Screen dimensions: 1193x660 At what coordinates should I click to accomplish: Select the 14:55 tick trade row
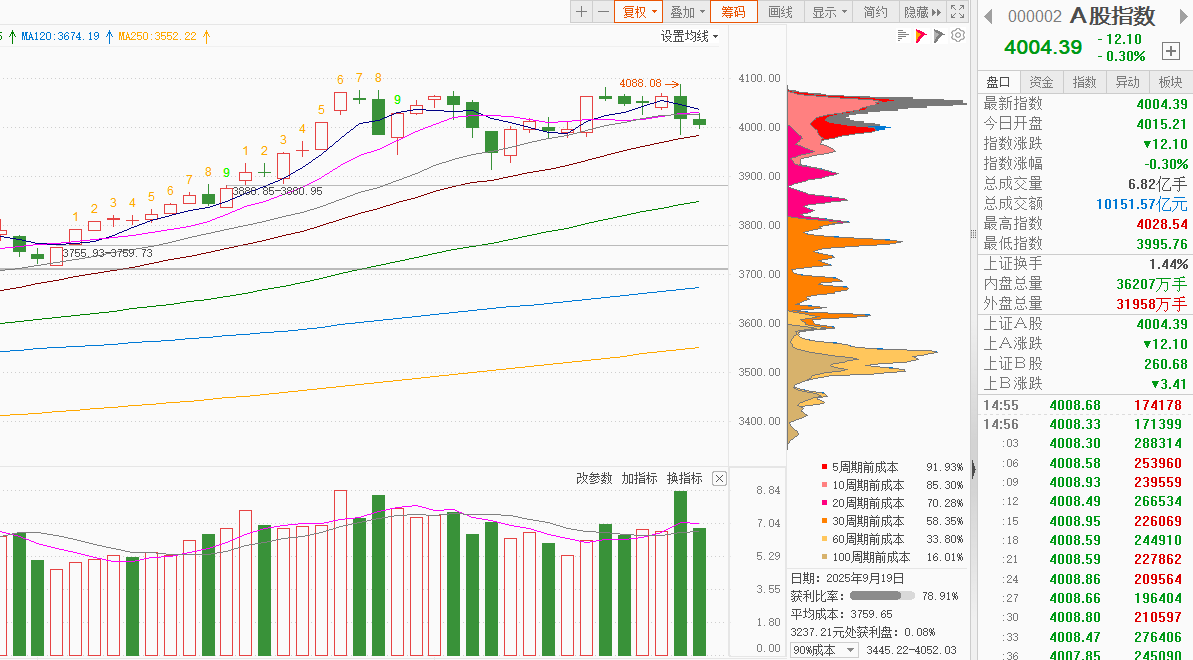[x=1084, y=405]
